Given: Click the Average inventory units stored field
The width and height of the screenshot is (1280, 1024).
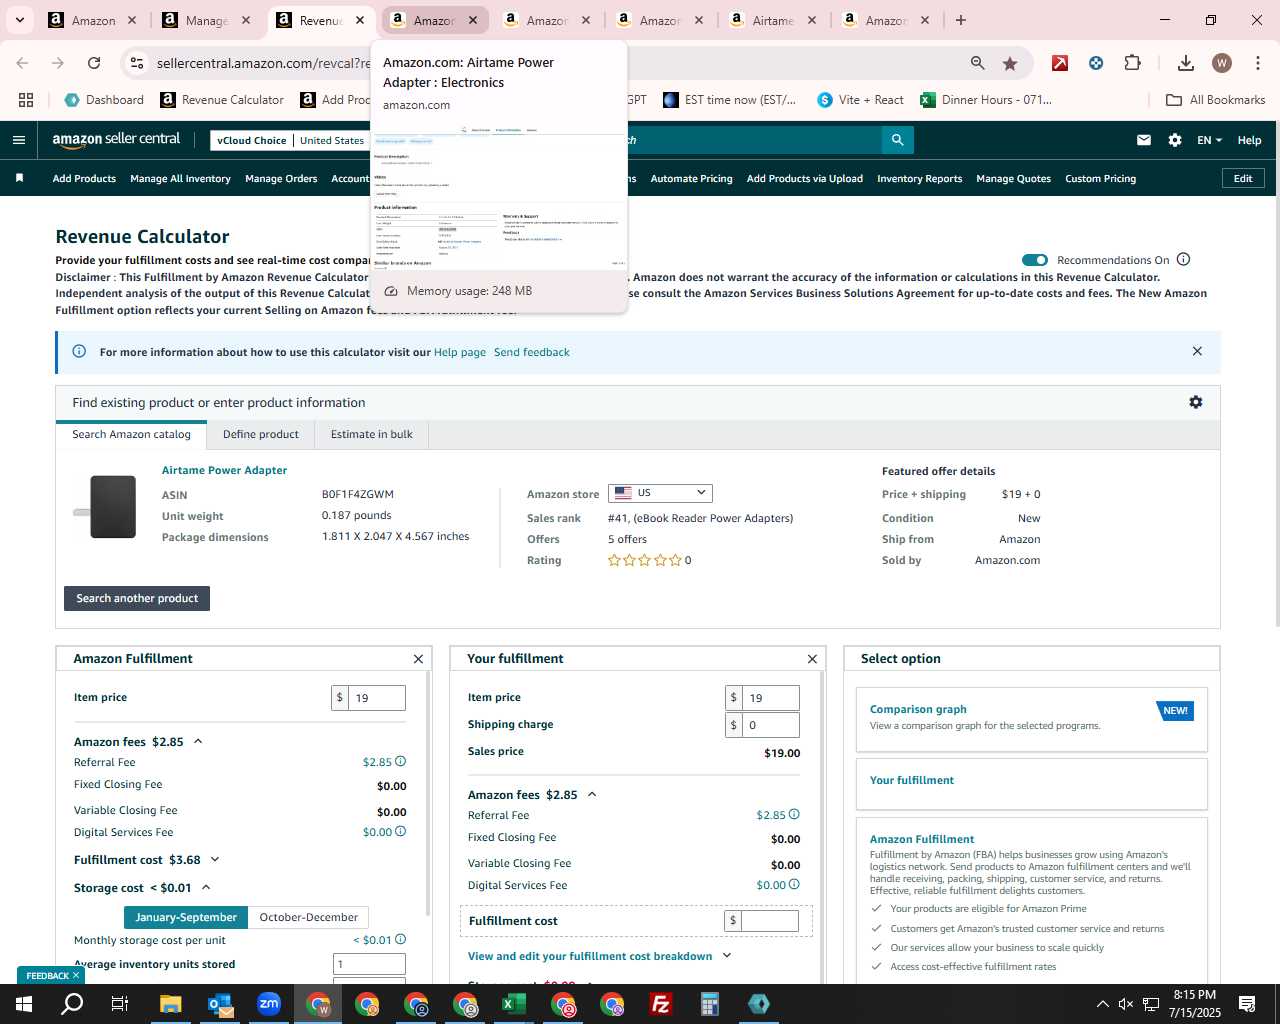Looking at the screenshot, I should [369, 964].
